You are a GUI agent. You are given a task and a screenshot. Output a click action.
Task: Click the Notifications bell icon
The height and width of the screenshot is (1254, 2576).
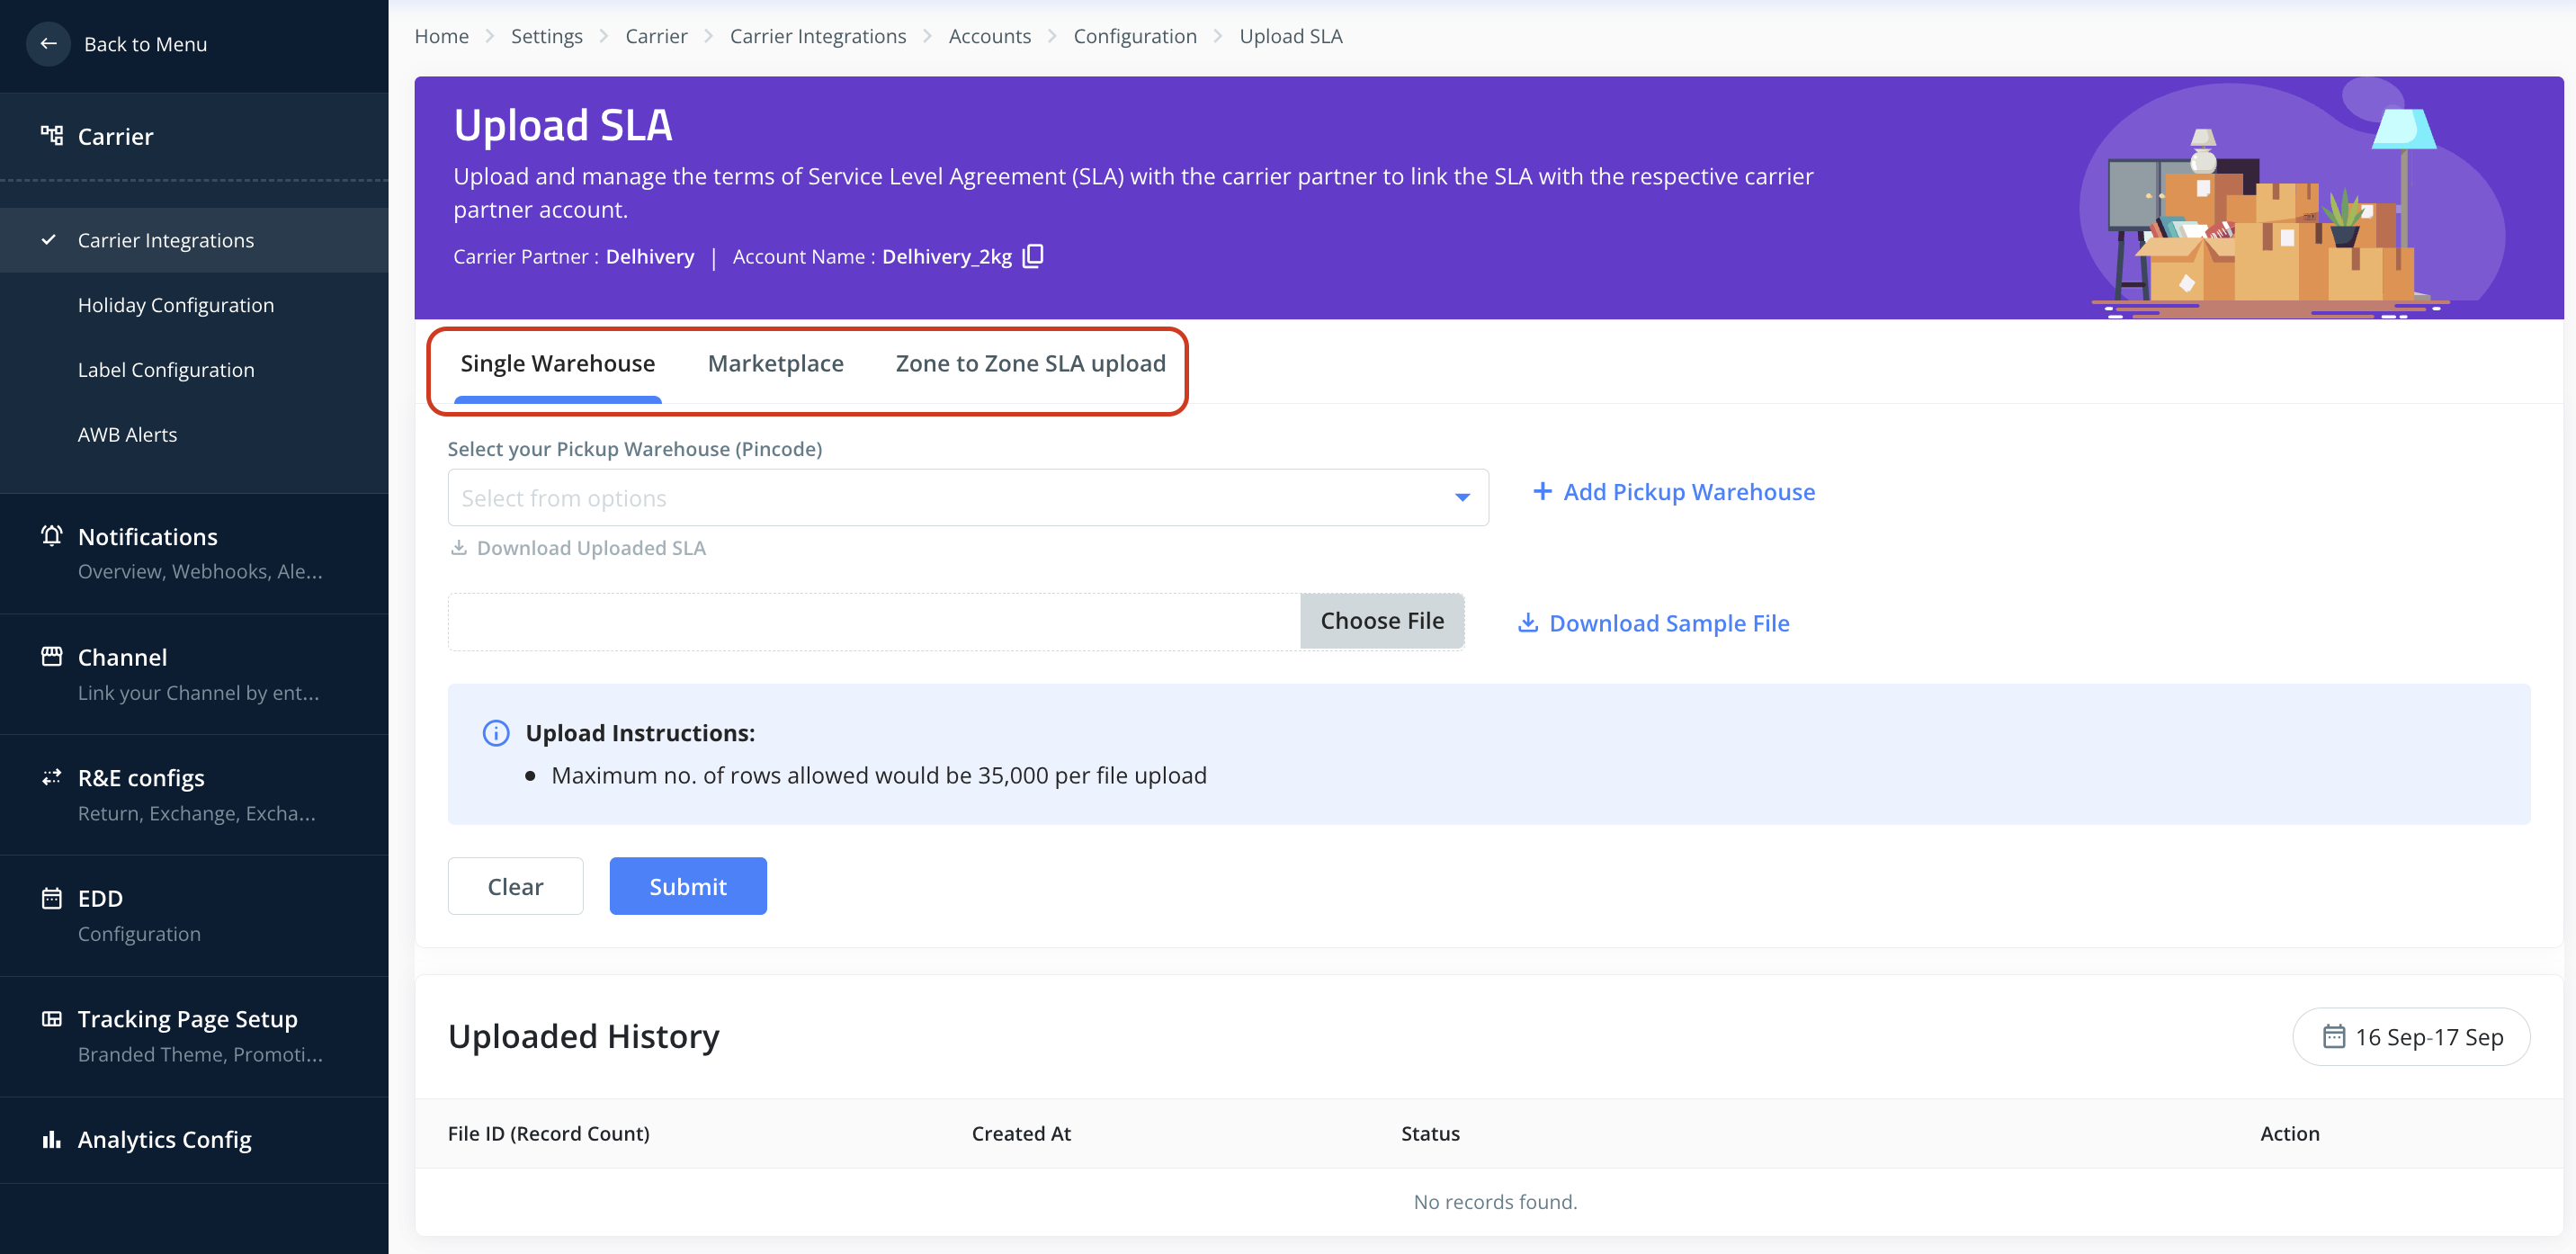[x=52, y=536]
